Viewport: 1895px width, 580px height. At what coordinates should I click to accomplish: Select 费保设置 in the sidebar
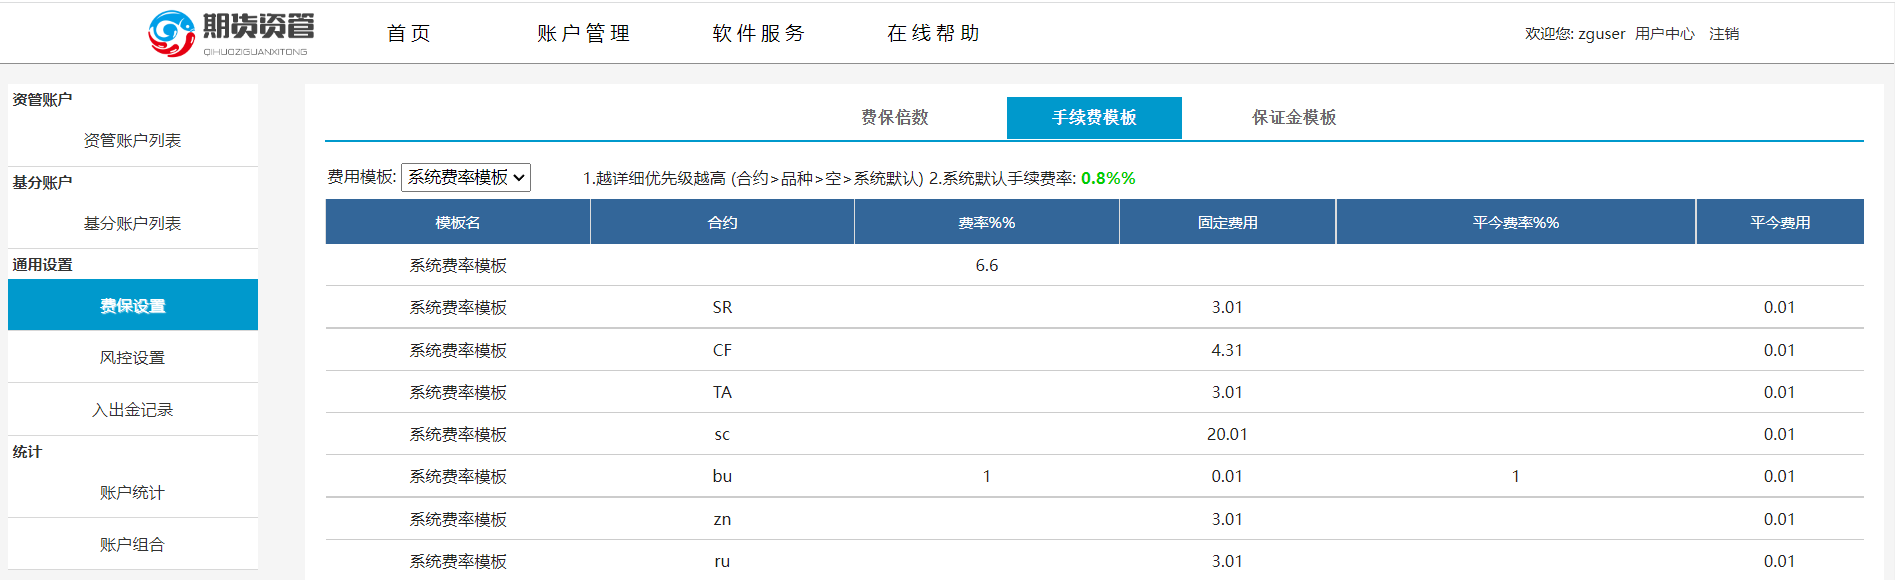coord(132,306)
